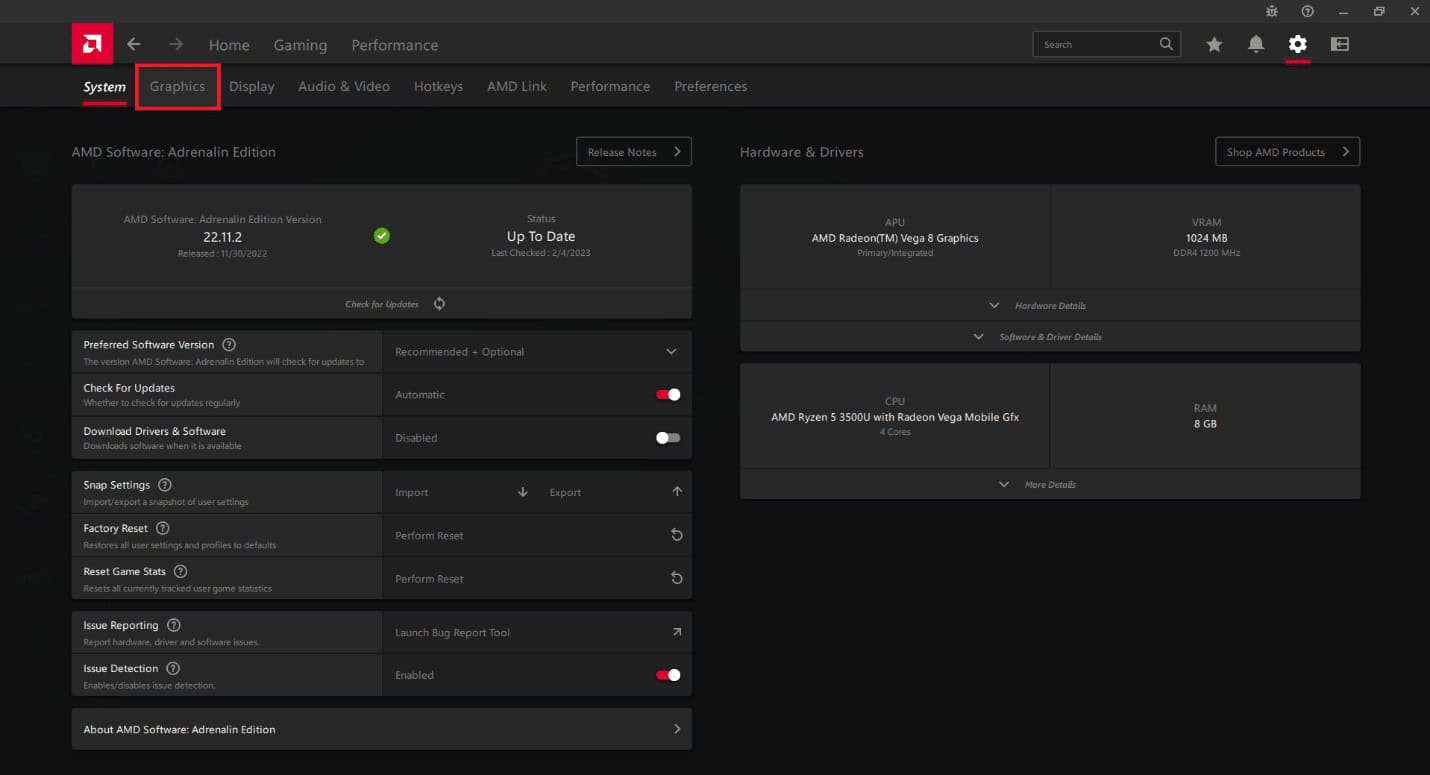Turn off Issue Detection toggle
1430x775 pixels.
coord(668,675)
